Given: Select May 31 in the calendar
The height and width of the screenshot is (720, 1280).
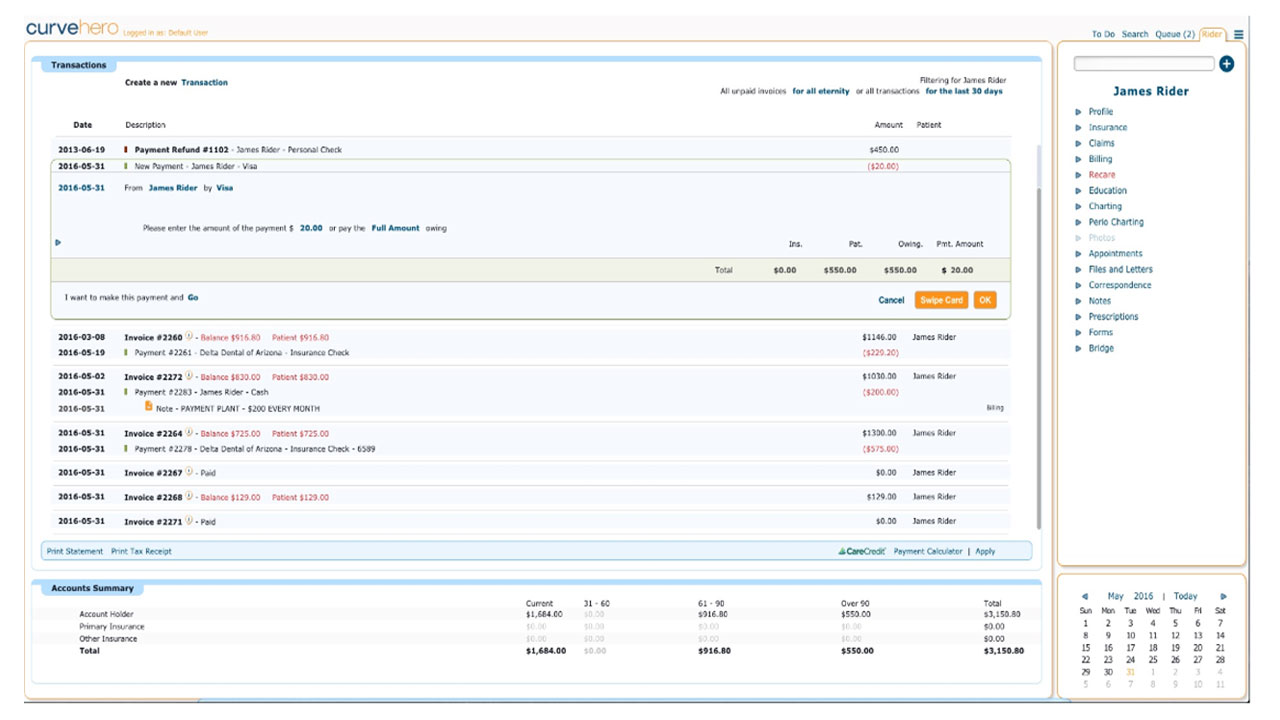Looking at the screenshot, I should pos(1130,672).
